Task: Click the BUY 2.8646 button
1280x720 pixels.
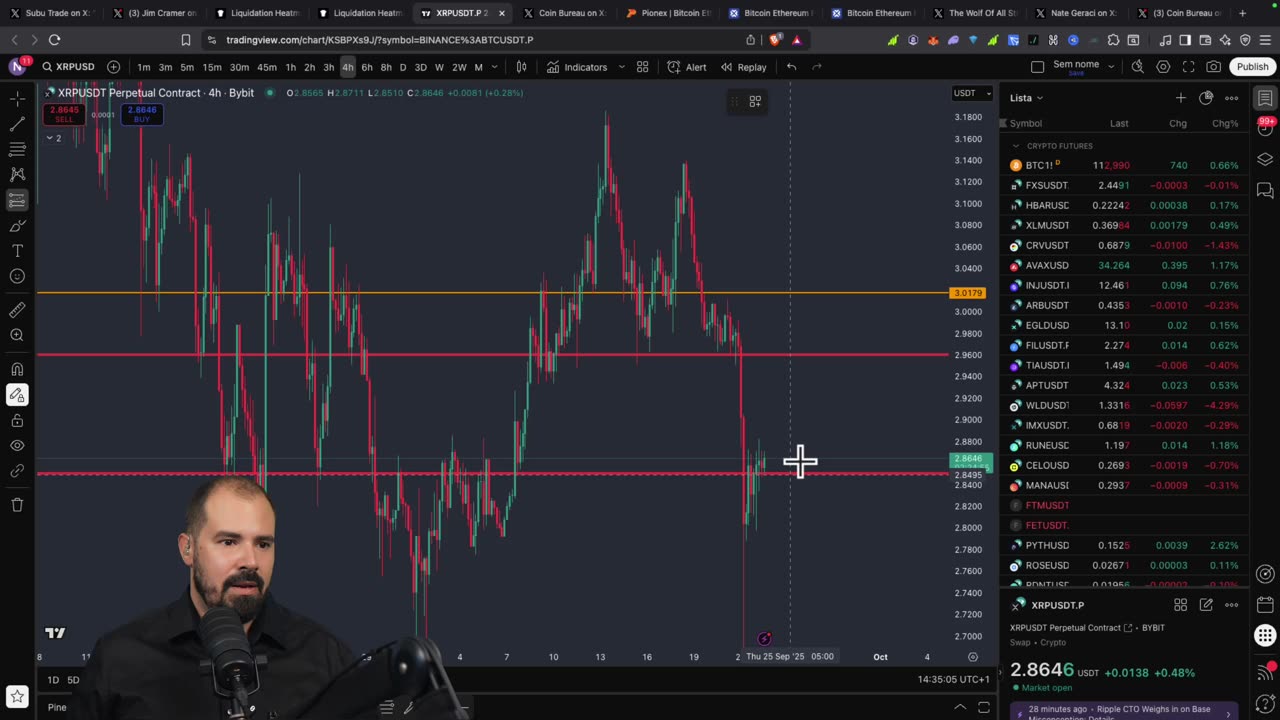Action: click(x=142, y=114)
